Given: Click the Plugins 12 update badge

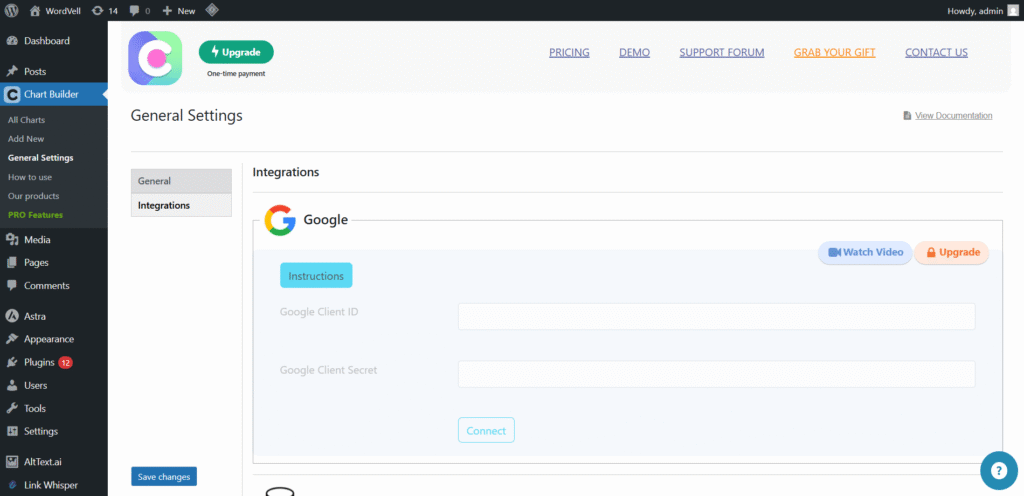Looking at the screenshot, I should (x=65, y=362).
